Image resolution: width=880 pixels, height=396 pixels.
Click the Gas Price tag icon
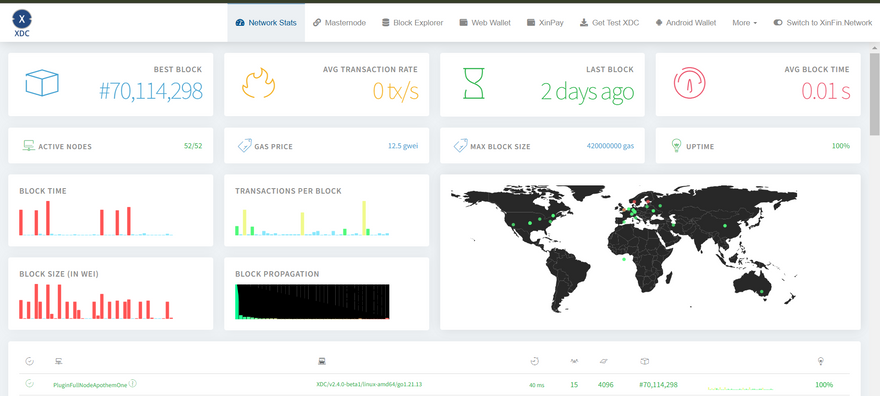point(244,146)
